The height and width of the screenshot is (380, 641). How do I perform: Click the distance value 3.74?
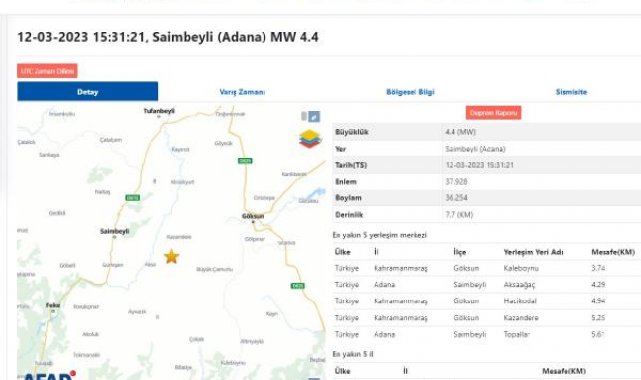(x=598, y=268)
